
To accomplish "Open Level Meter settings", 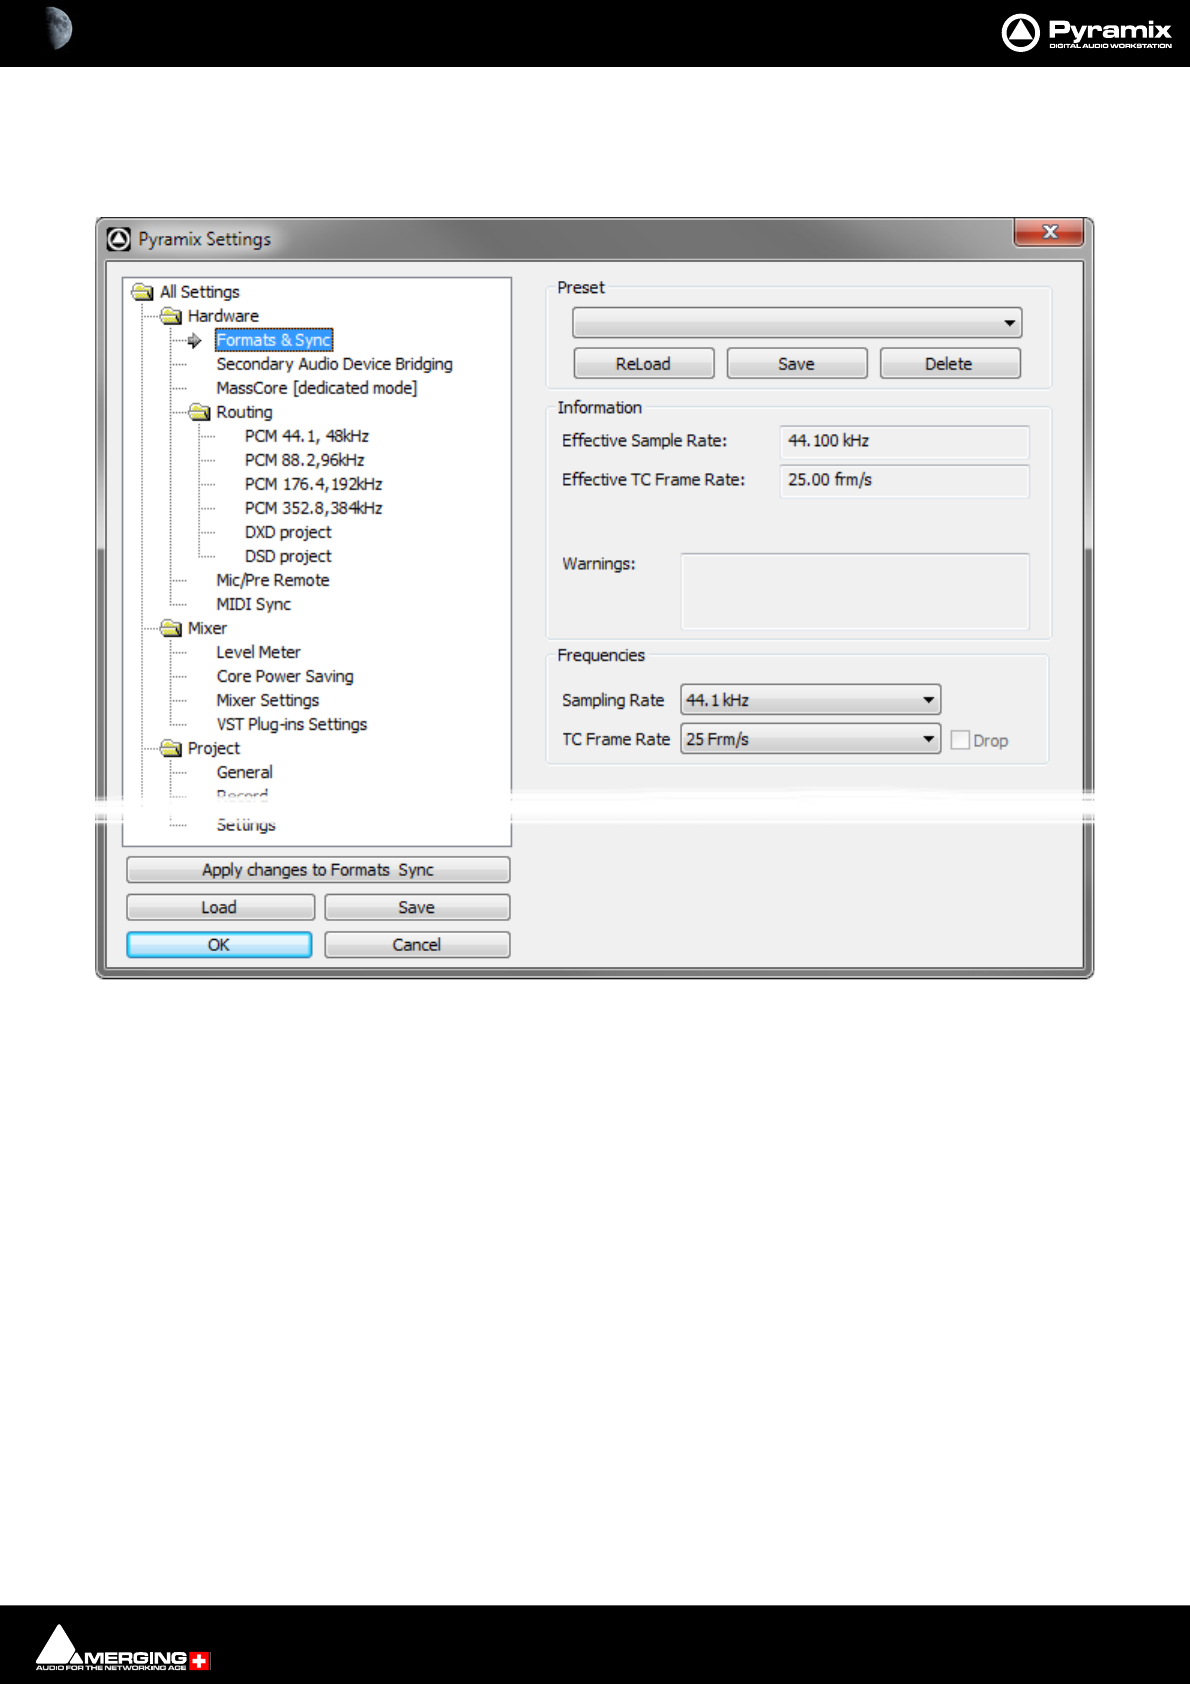I will pos(258,652).
